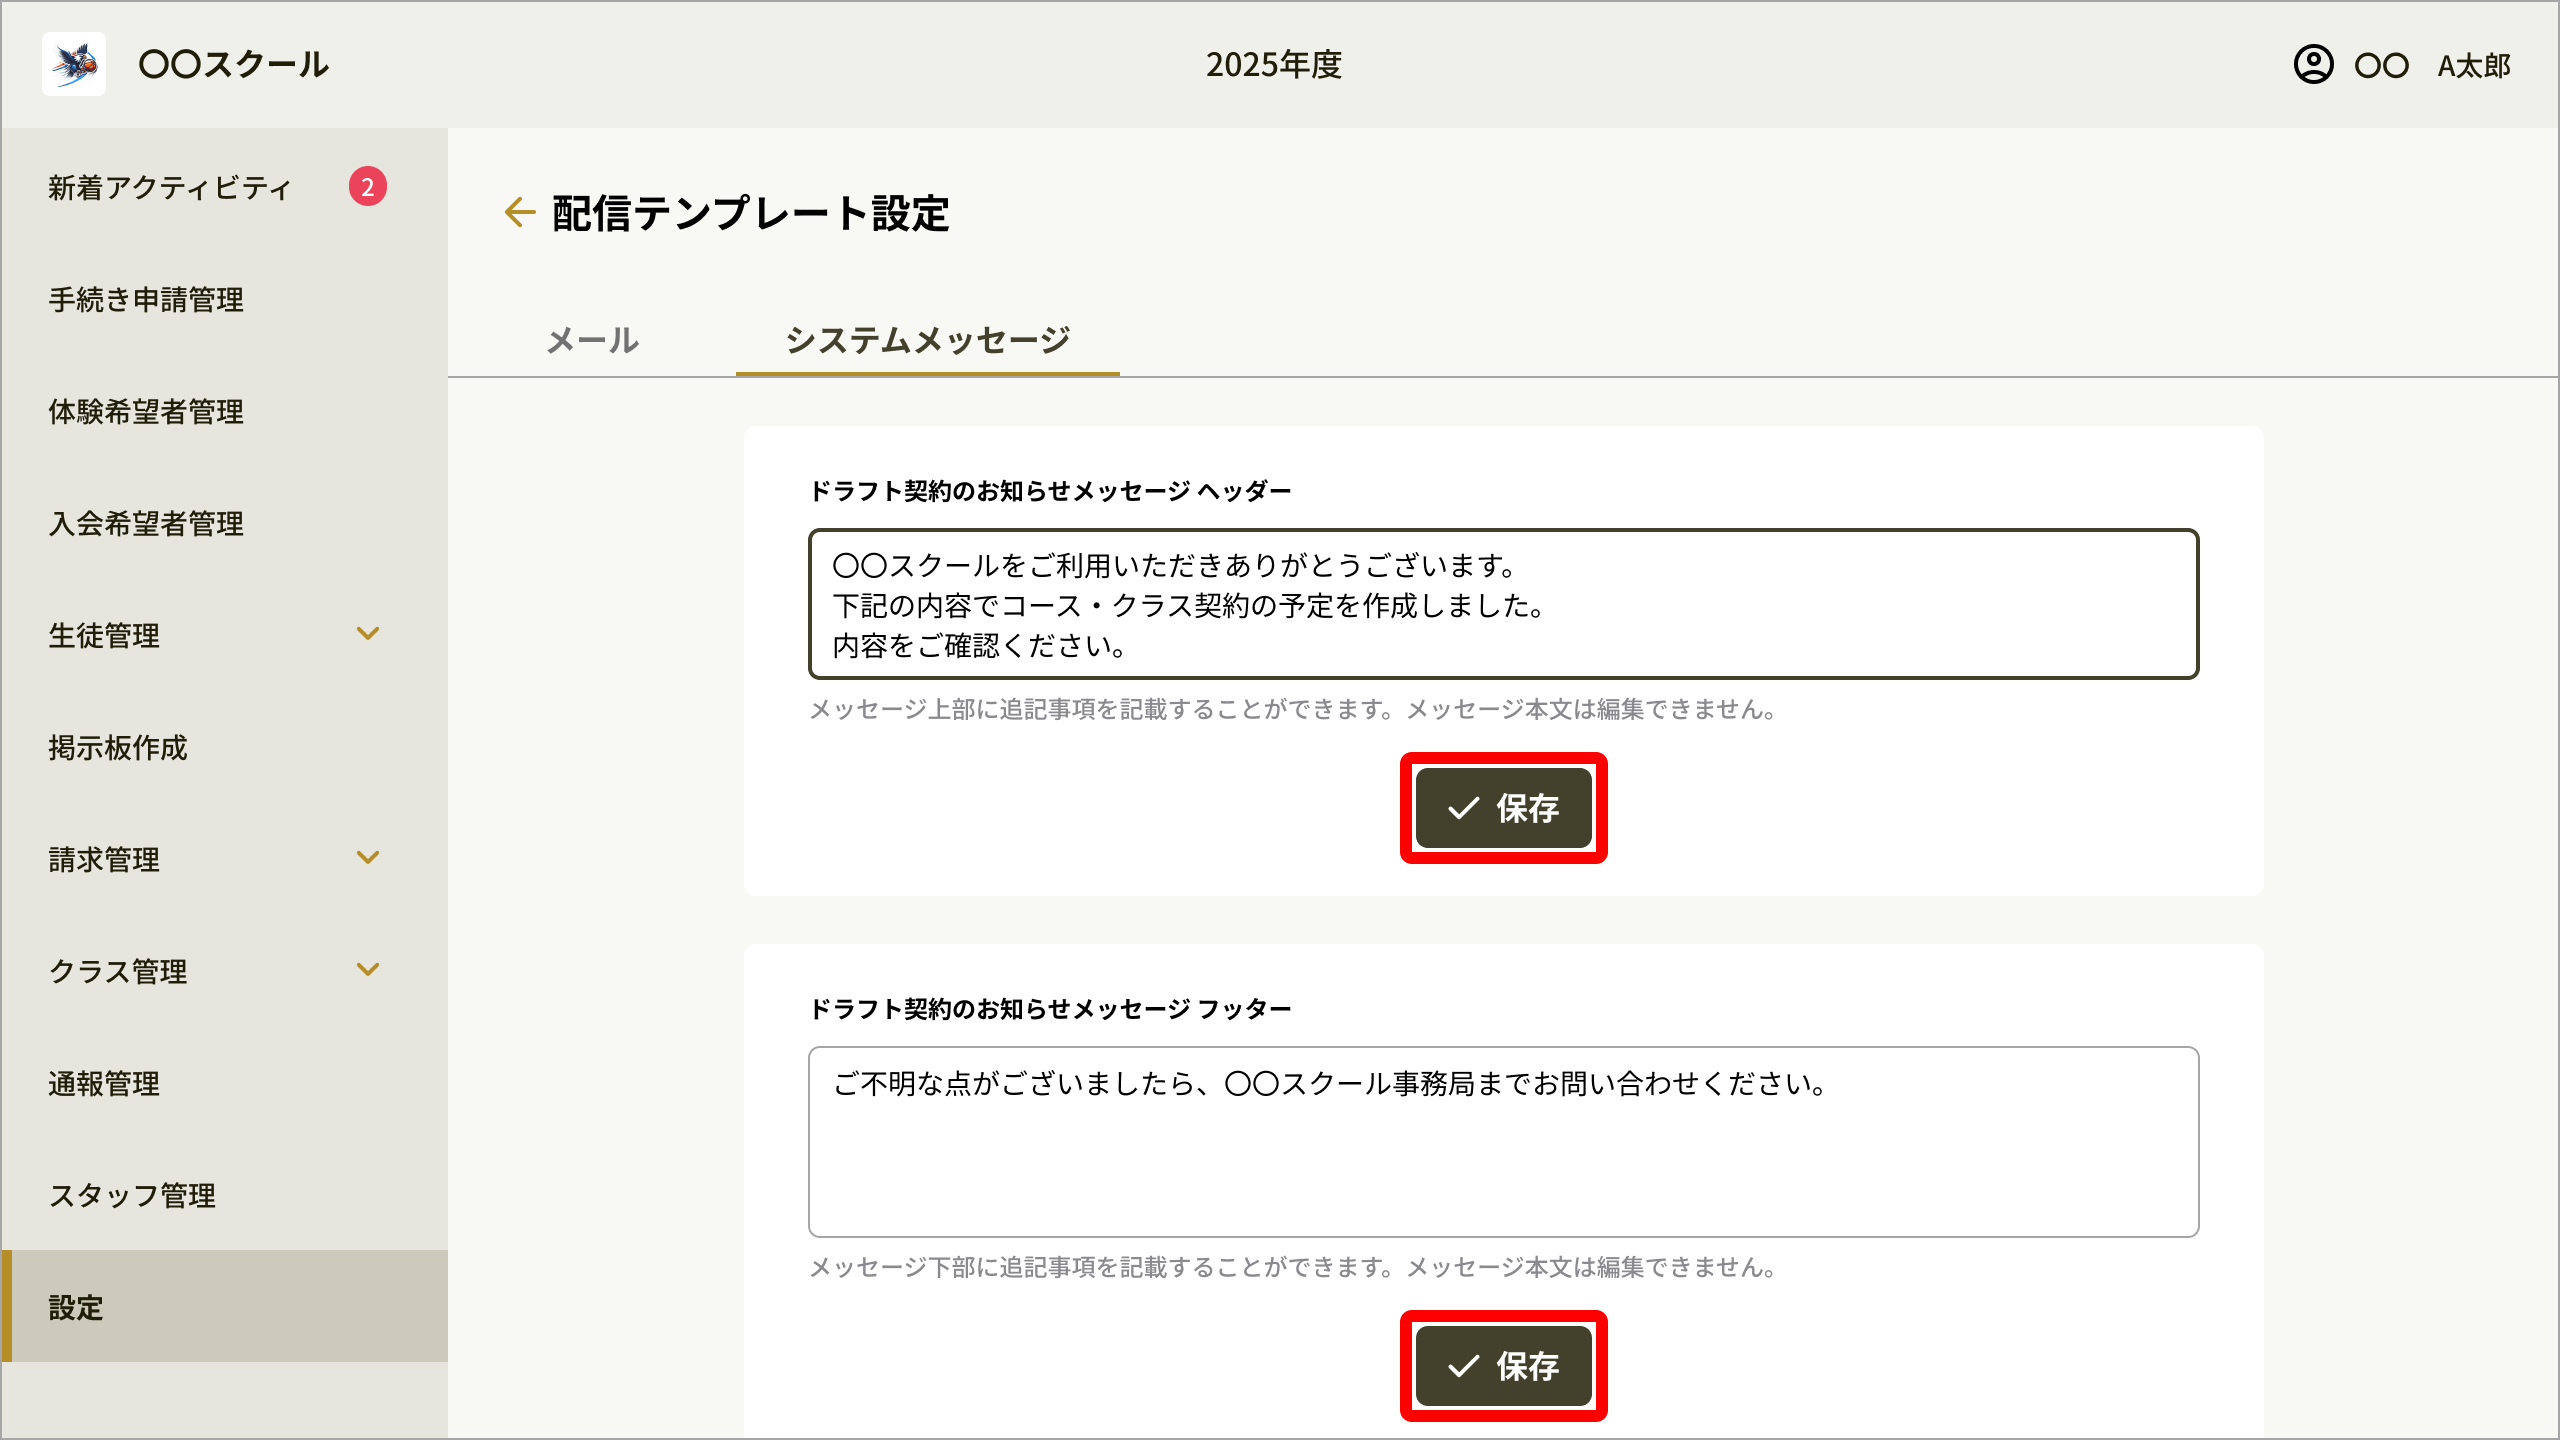Image resolution: width=2560 pixels, height=1440 pixels.
Task: Save the ヘッダー message with 保存 button
Action: (x=1503, y=808)
